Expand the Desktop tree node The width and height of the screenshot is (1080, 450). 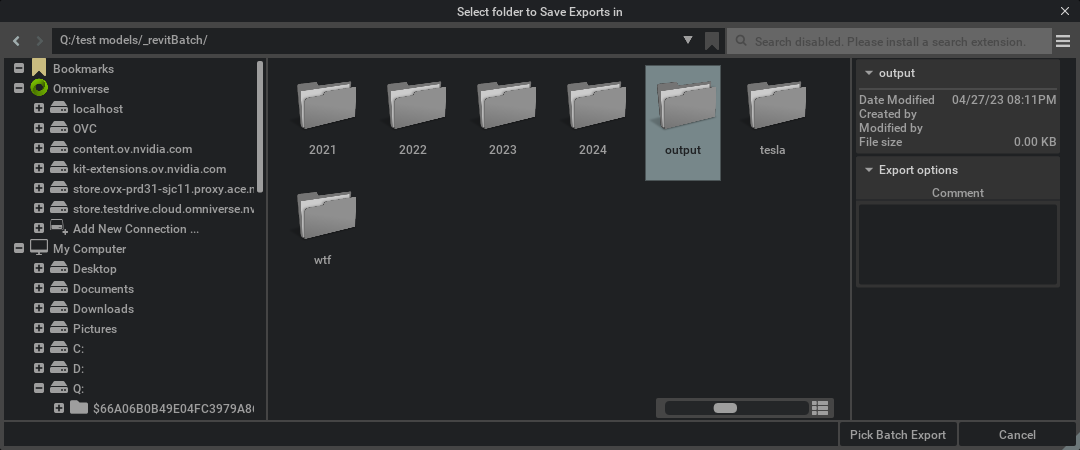39,269
